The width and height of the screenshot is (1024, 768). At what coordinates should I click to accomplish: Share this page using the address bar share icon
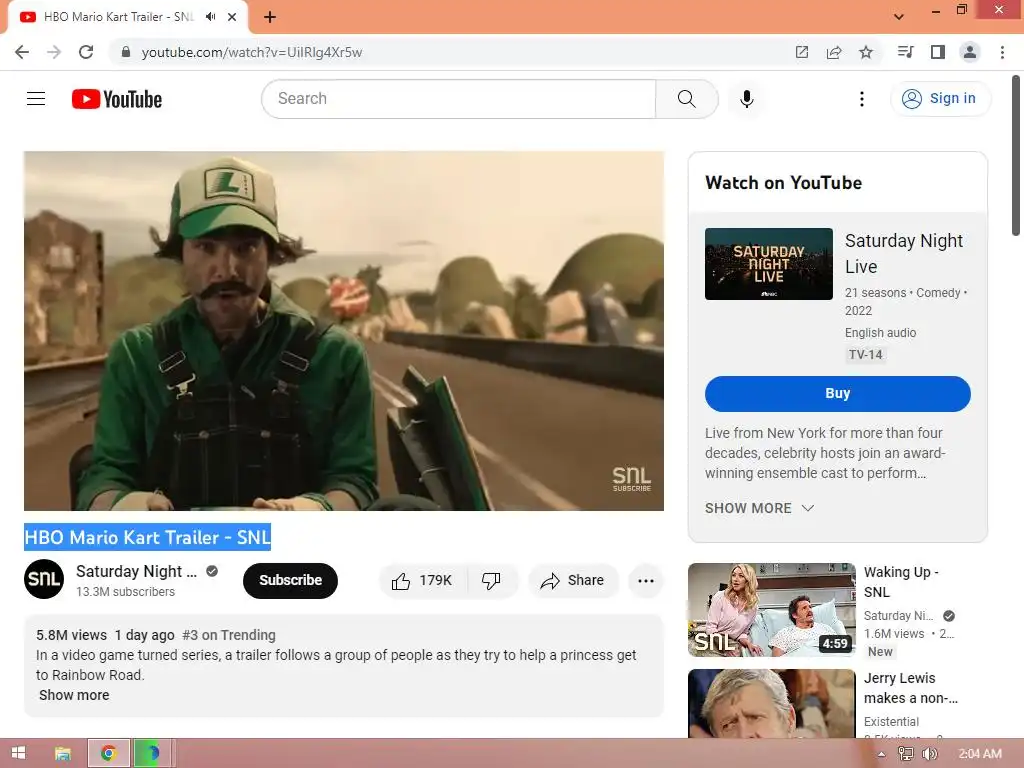click(834, 52)
